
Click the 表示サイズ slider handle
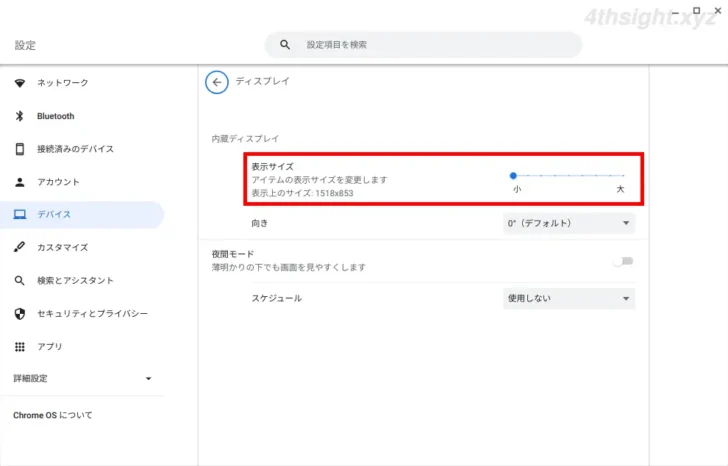pos(513,175)
